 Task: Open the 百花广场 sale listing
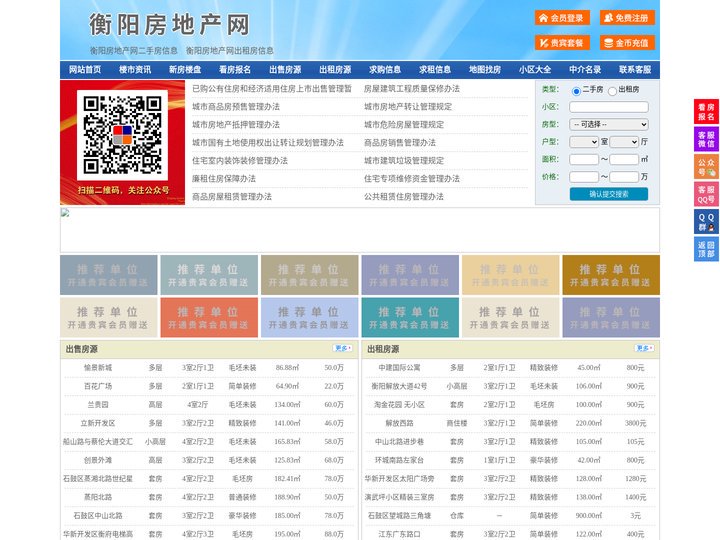click(98, 386)
